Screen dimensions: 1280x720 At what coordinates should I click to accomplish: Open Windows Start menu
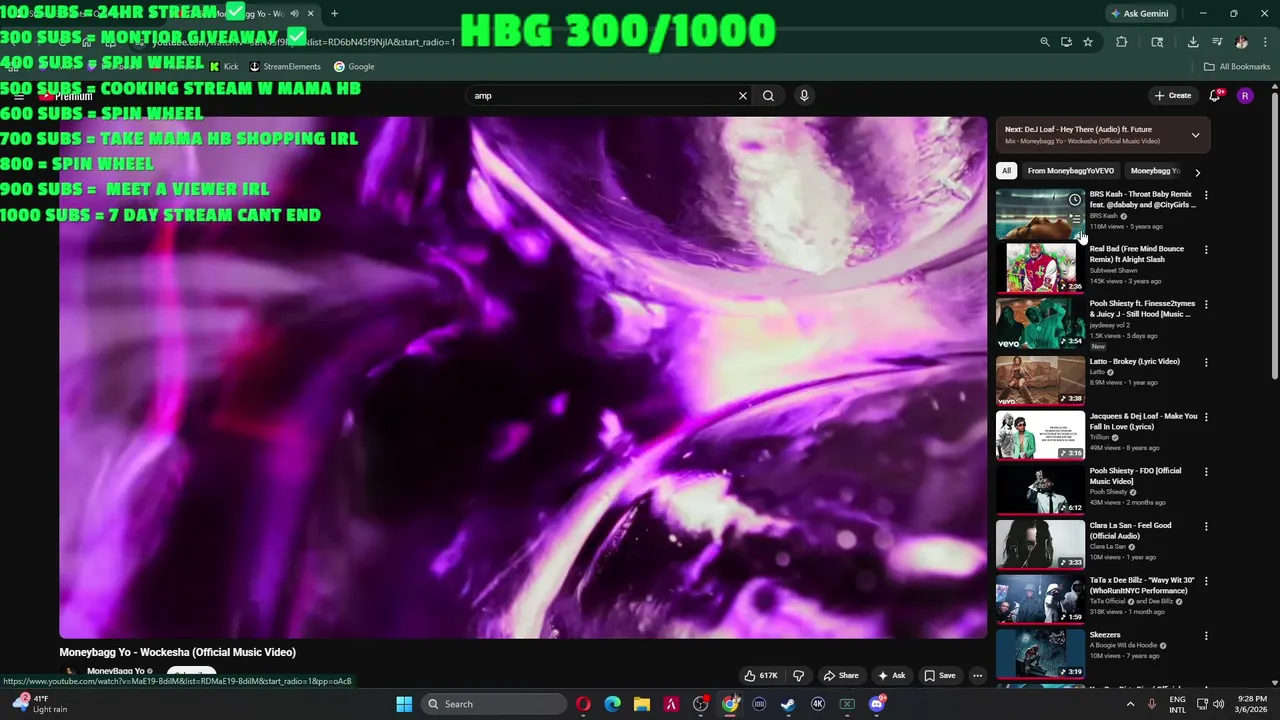pos(404,704)
